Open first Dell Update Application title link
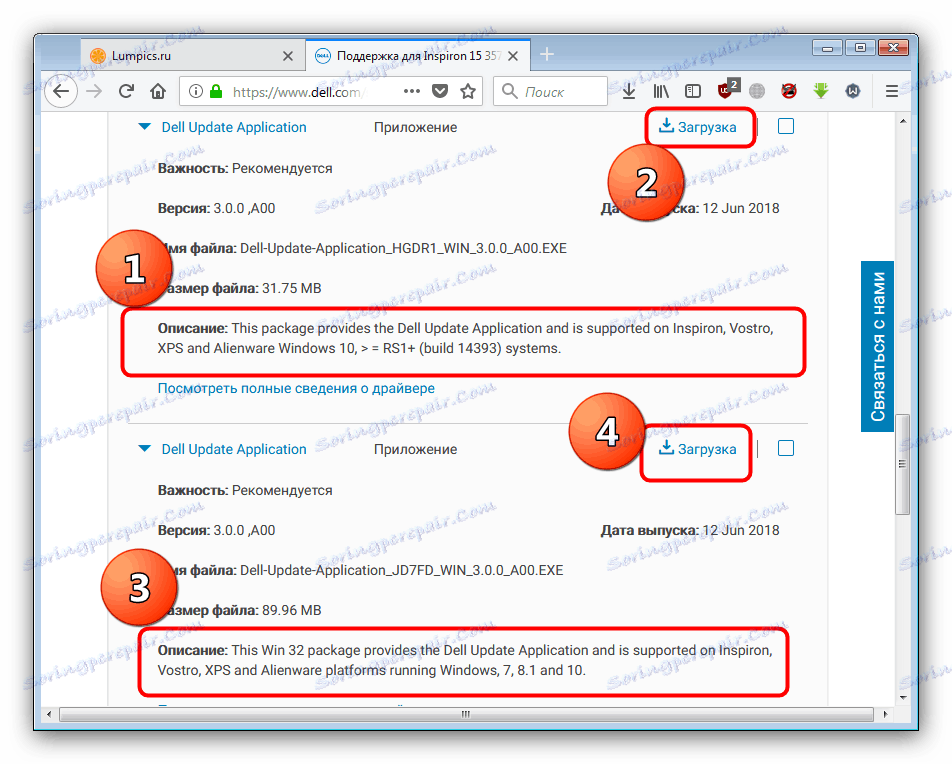This screenshot has width=952, height=764. click(234, 127)
